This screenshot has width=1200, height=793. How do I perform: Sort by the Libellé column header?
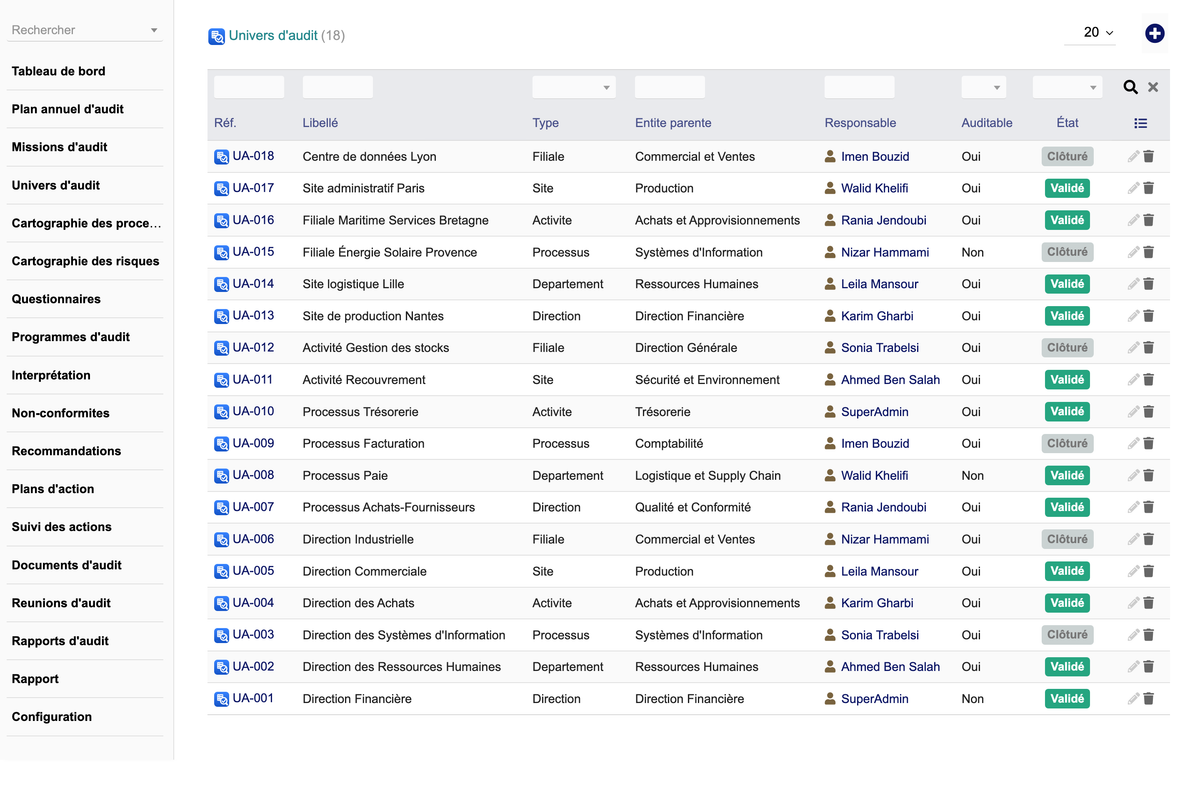320,123
